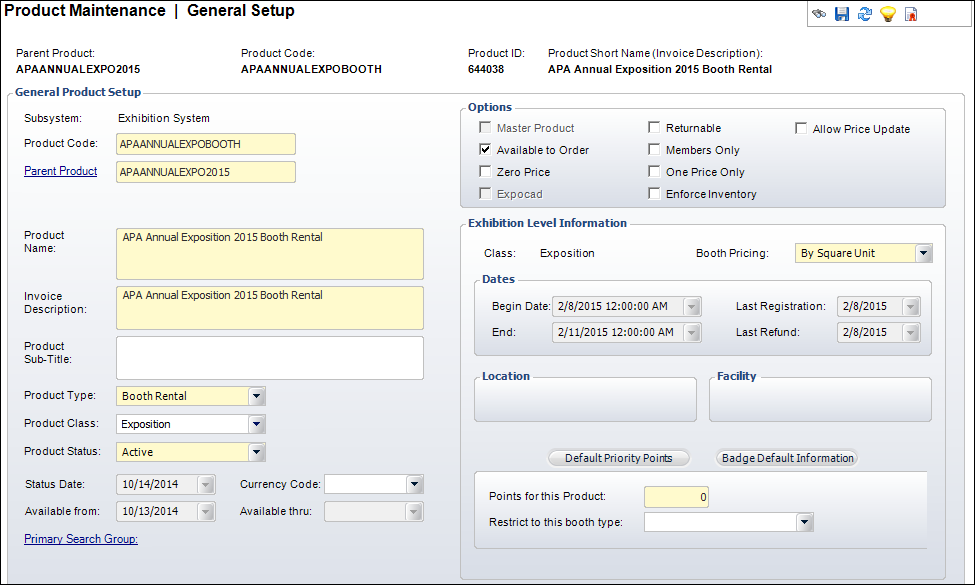The width and height of the screenshot is (975, 585).
Task: Open the Parent Product link
Action: point(60,171)
